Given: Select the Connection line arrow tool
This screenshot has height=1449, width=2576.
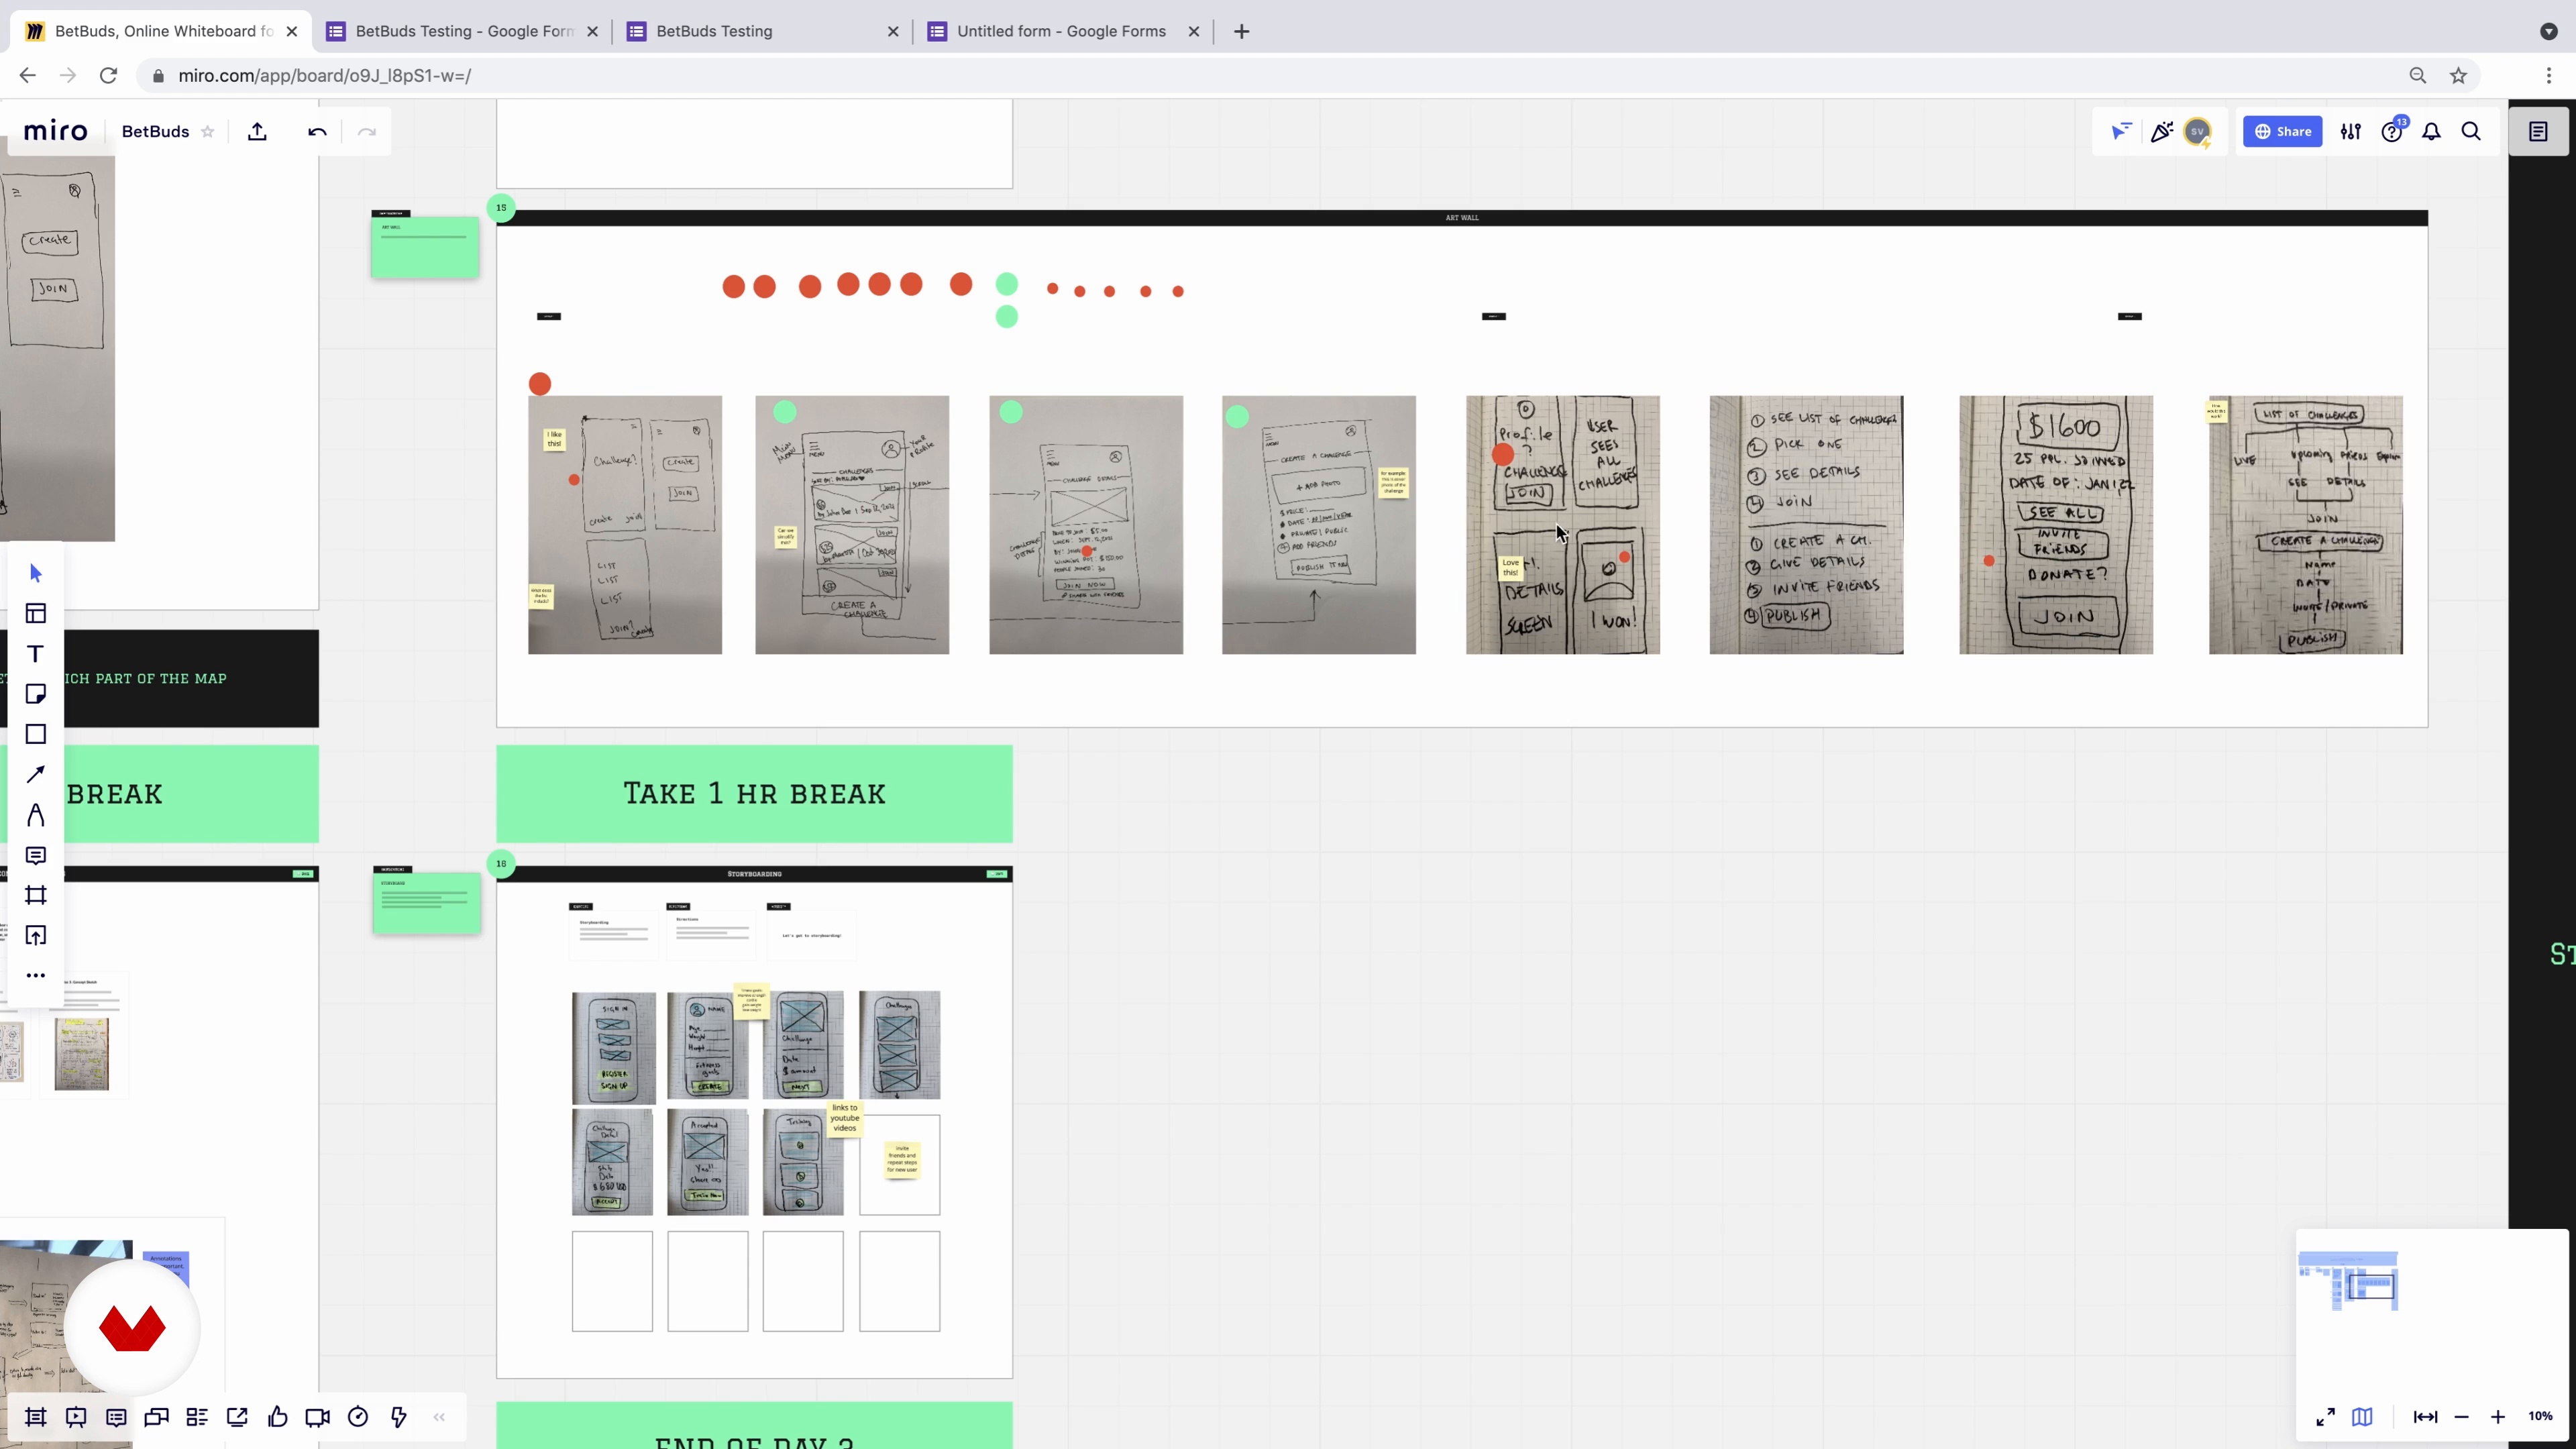Looking at the screenshot, I should tap(36, 774).
